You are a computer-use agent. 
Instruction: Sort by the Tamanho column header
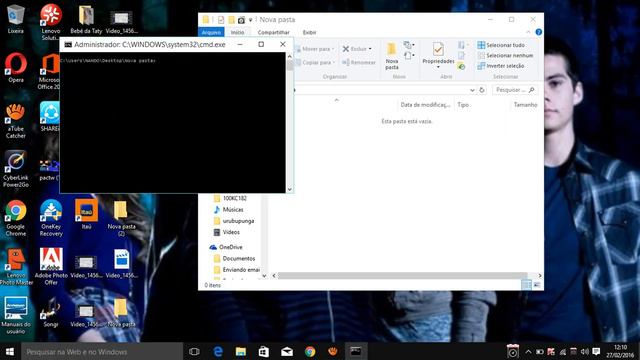(525, 105)
